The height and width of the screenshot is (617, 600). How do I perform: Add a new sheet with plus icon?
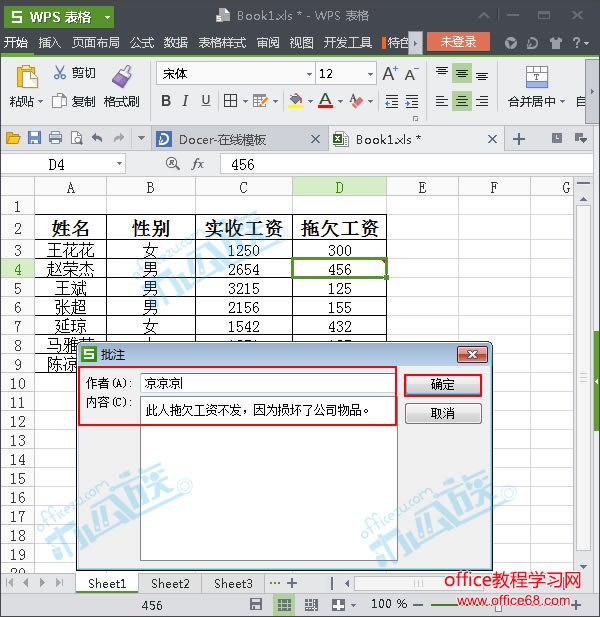point(292,583)
